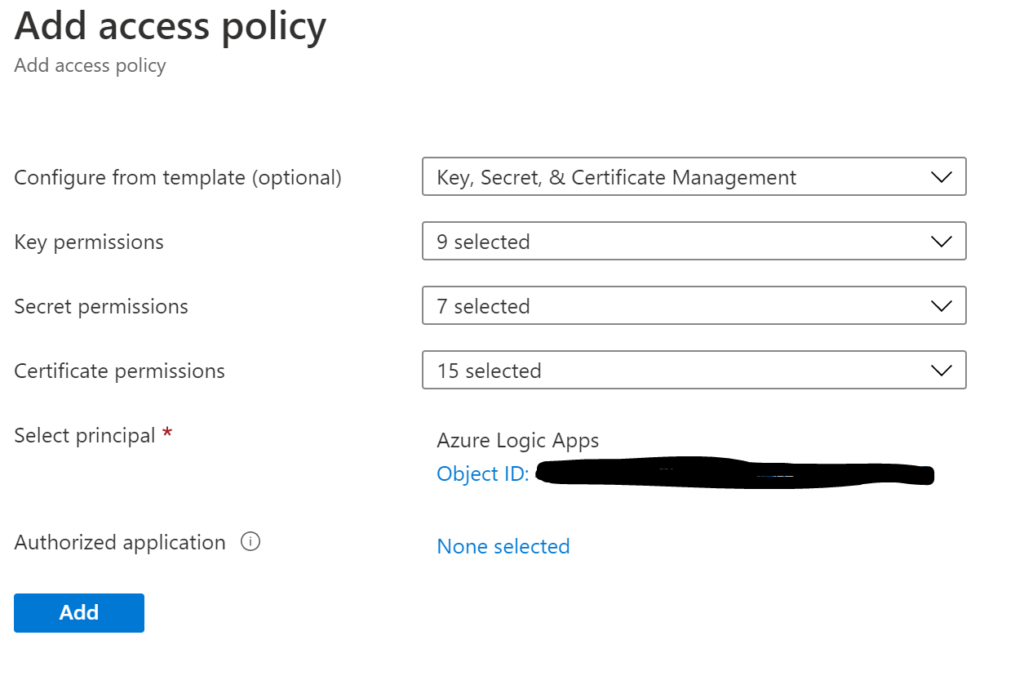Click the info icon beside Authorized application
The image size is (1024, 680).
(x=251, y=542)
